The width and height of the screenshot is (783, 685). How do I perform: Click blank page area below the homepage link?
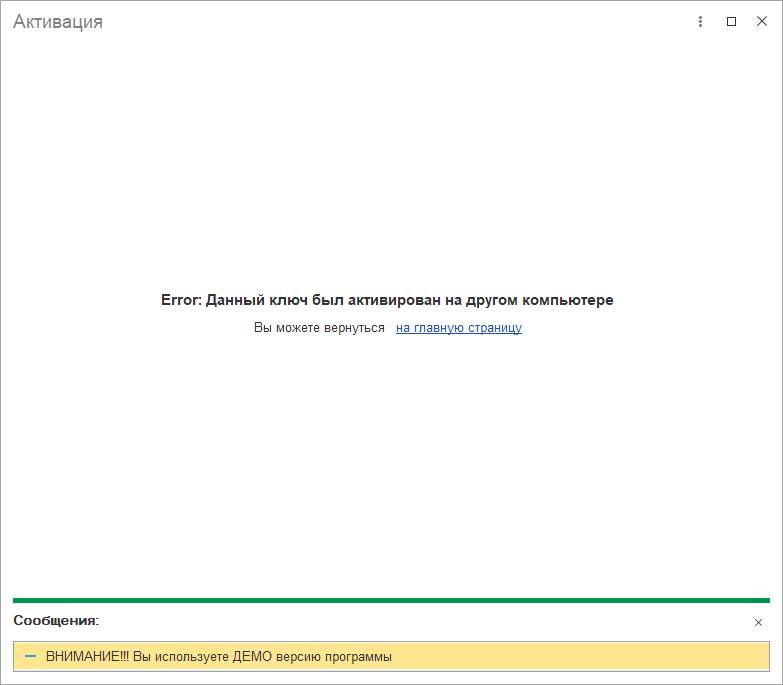[x=391, y=460]
